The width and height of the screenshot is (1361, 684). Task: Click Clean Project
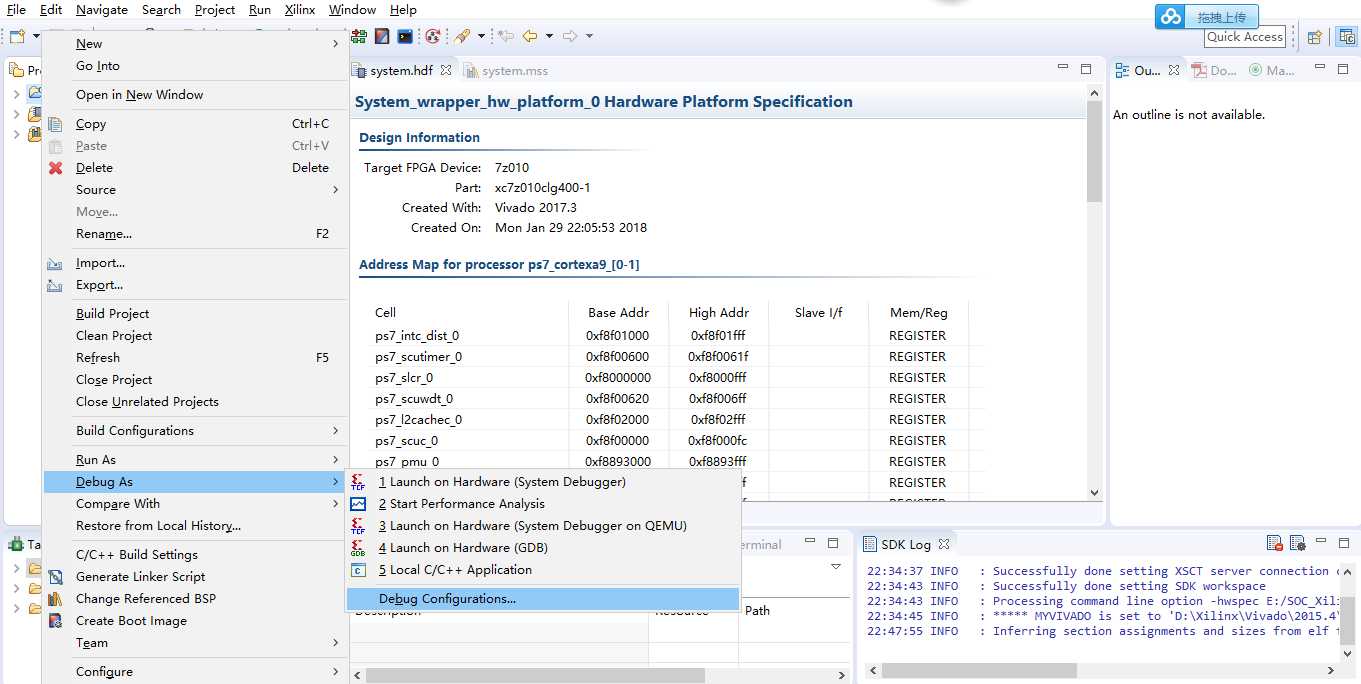[x=195, y=336]
